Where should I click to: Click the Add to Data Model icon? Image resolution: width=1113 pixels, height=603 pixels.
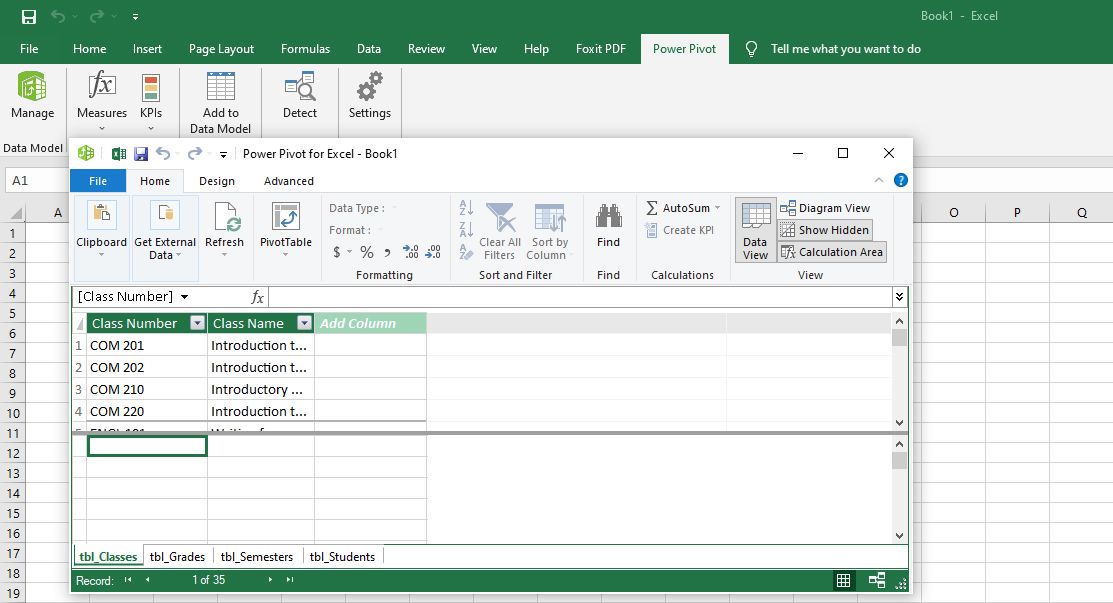coord(220,88)
